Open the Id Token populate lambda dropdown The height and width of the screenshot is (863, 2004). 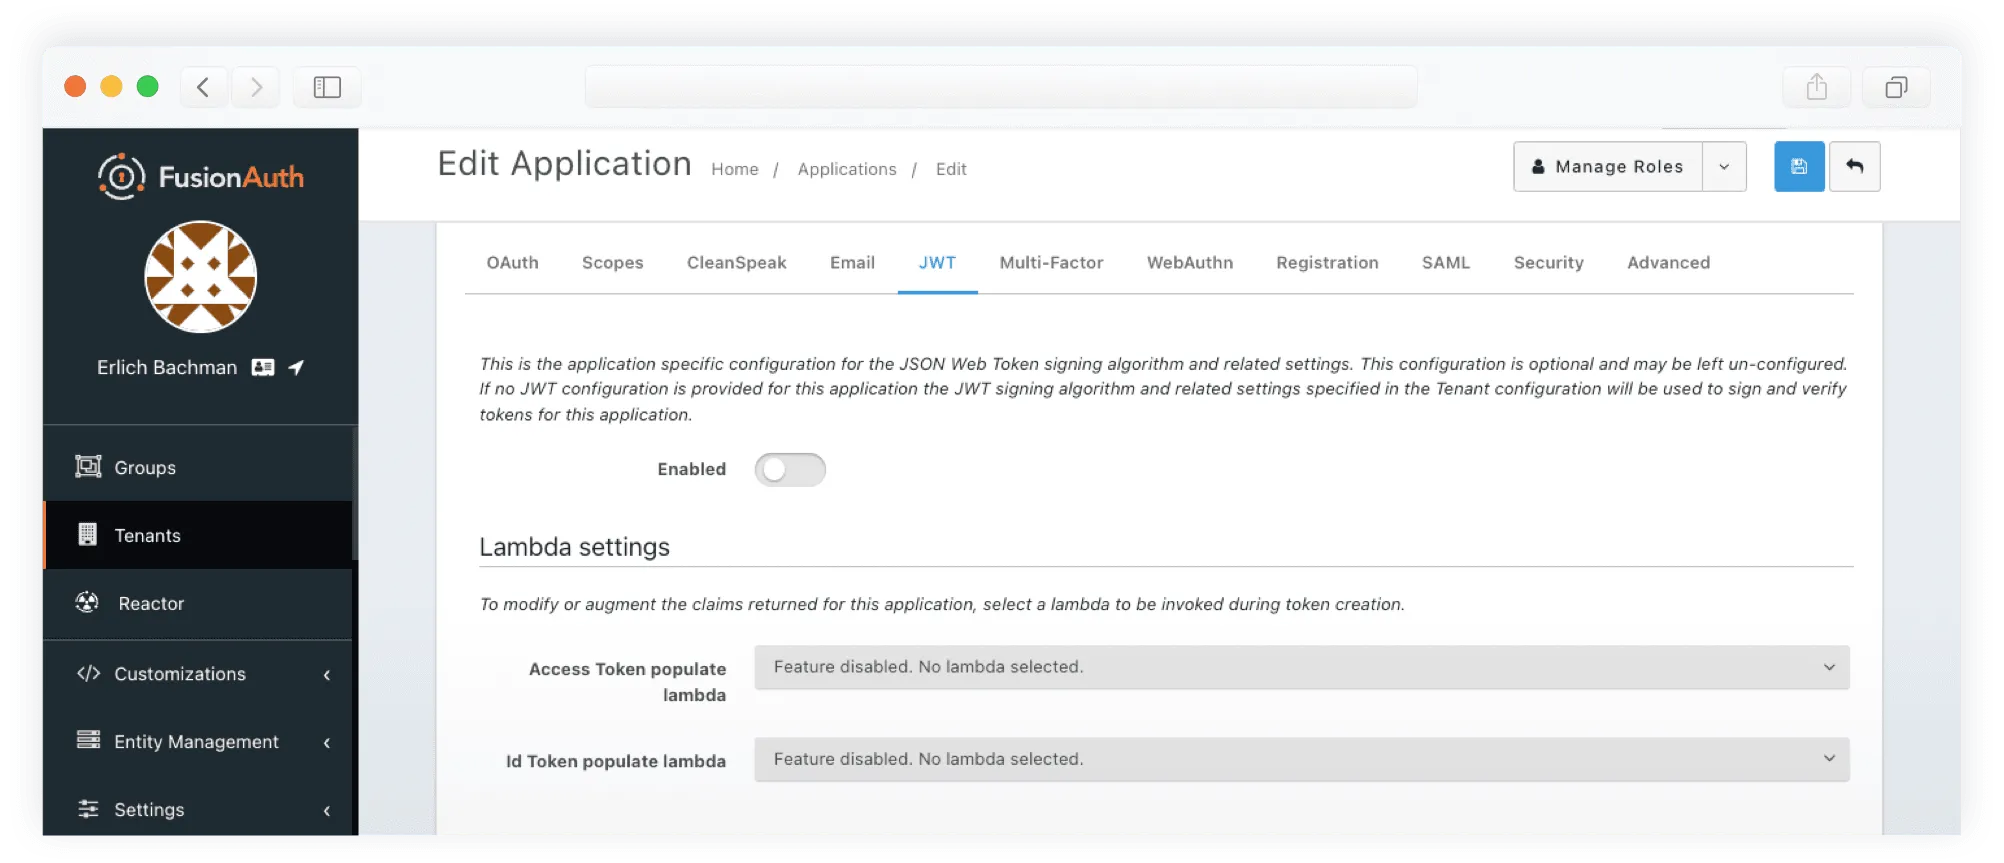pos(1302,759)
